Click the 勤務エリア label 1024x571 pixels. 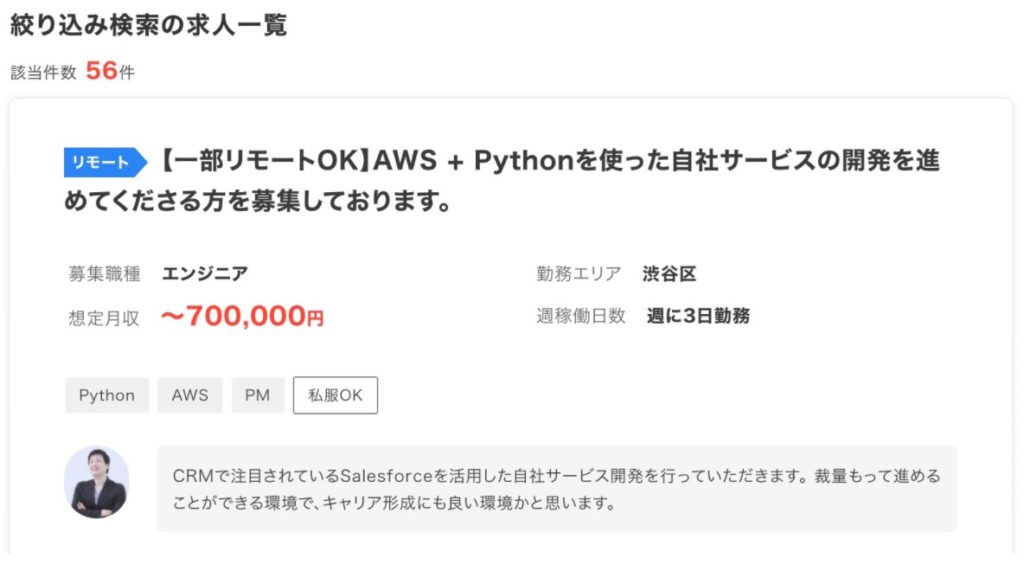[x=579, y=274]
